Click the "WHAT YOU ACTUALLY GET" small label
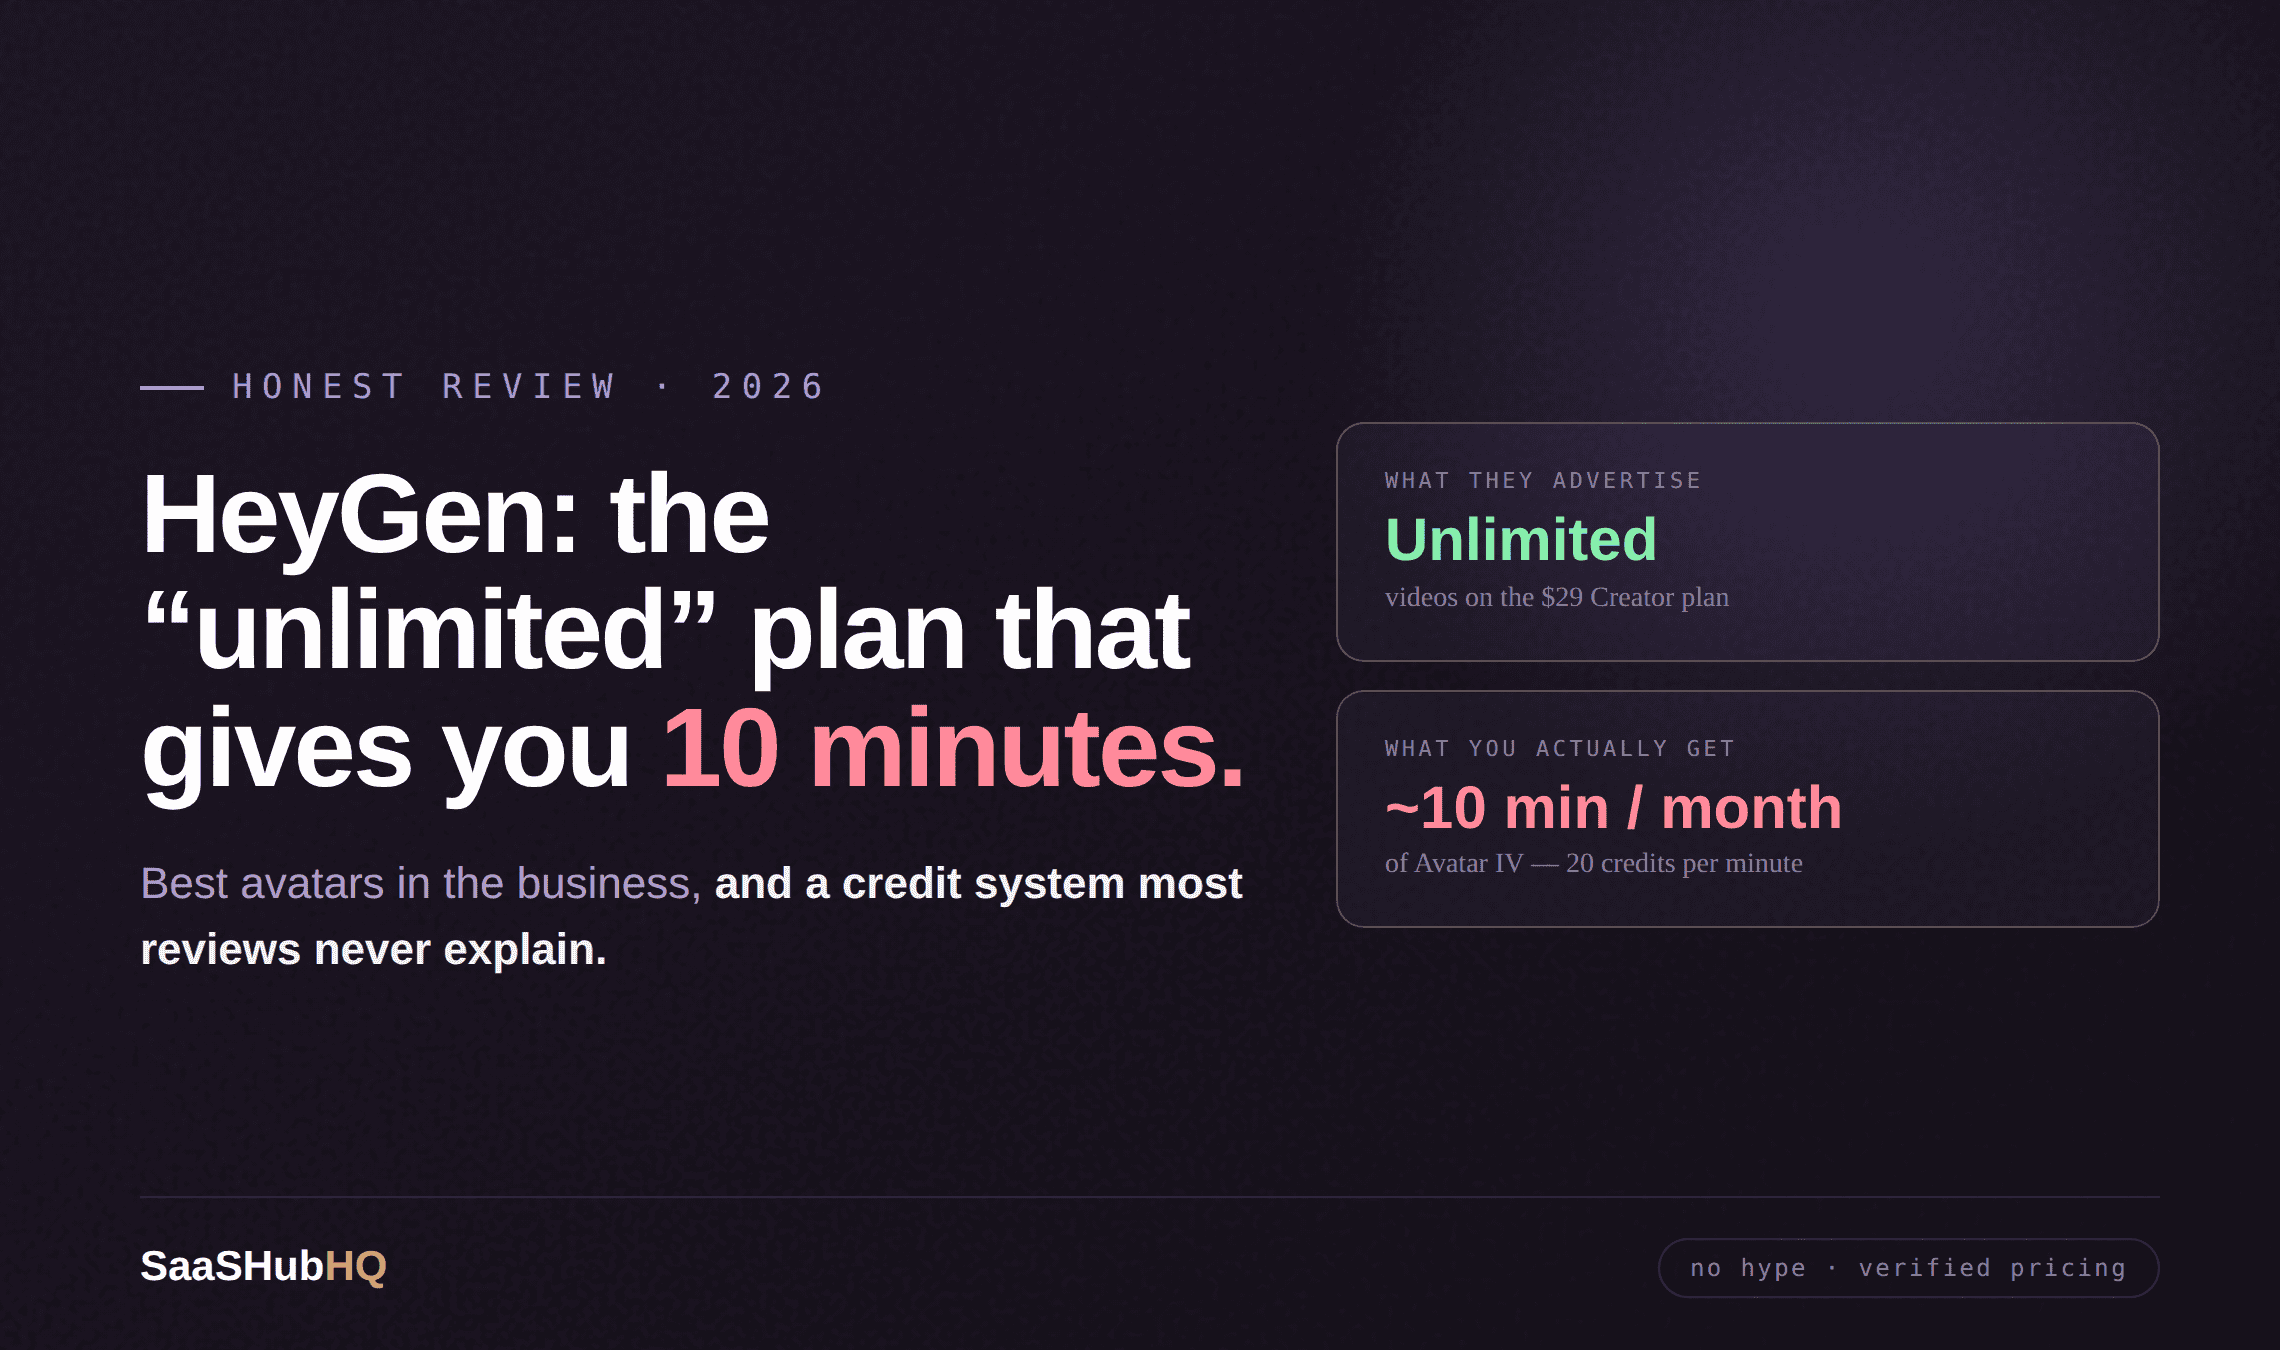The width and height of the screenshot is (2280, 1350). tap(1560, 748)
